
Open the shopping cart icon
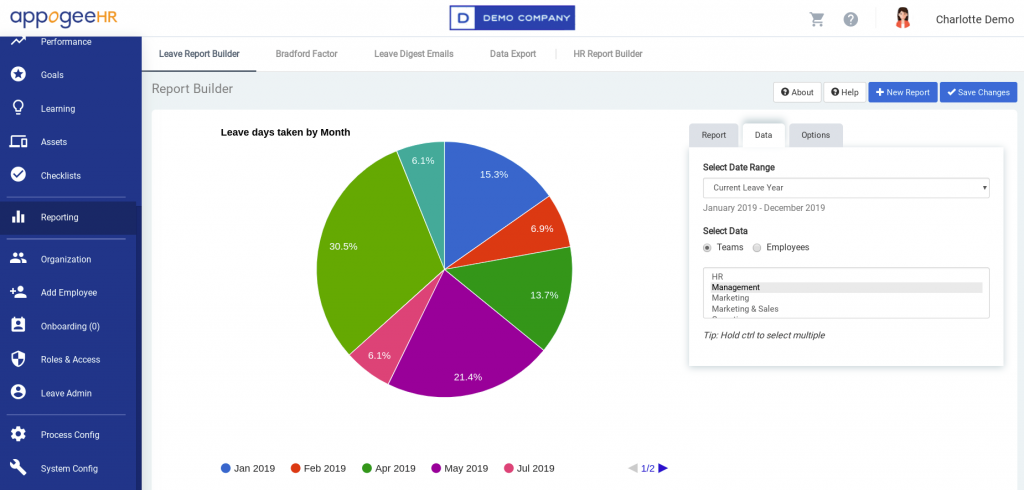(x=817, y=19)
